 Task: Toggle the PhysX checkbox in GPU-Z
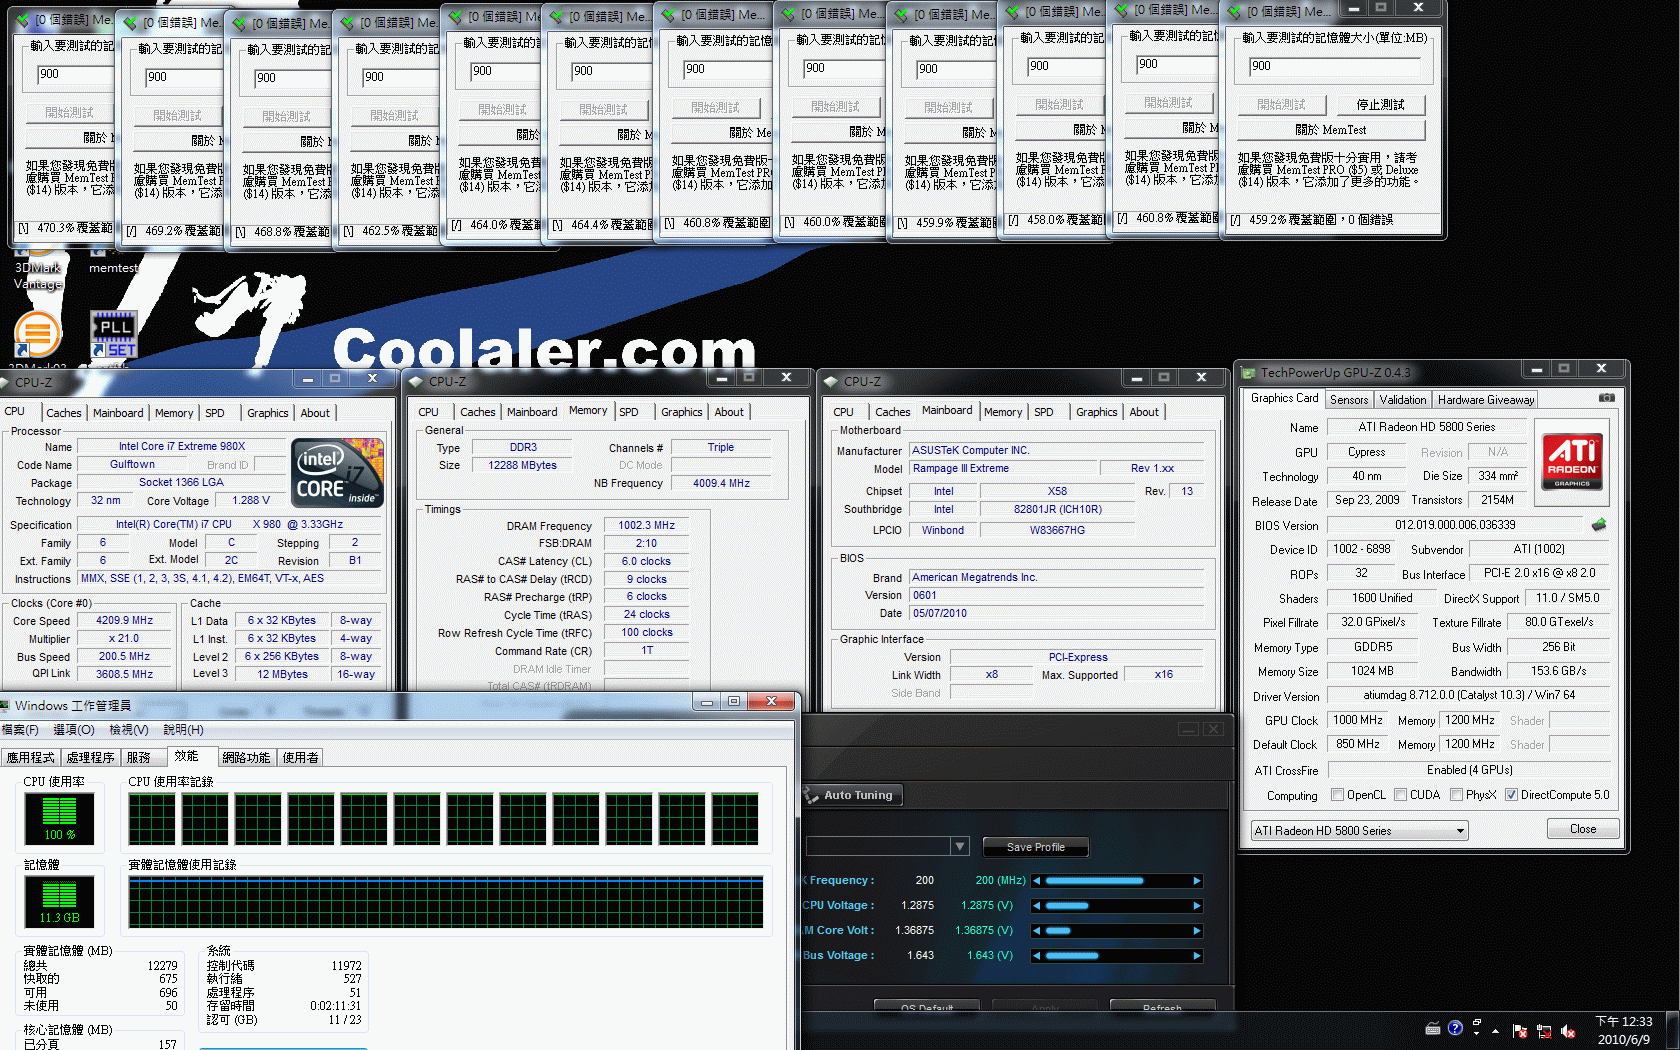1456,795
